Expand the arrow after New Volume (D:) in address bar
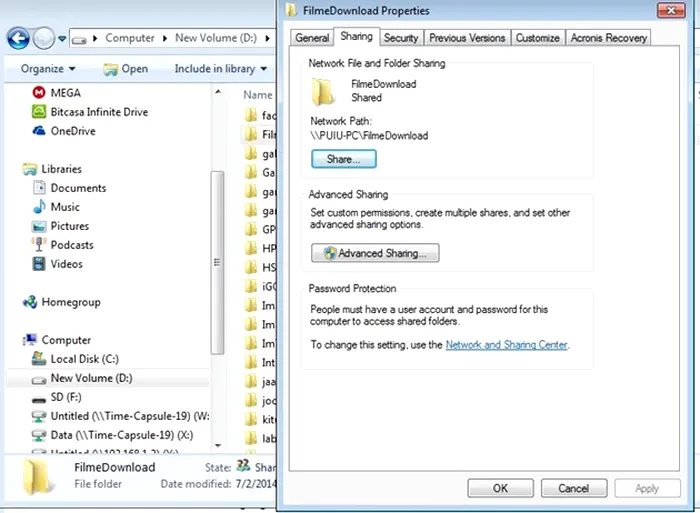 [267, 39]
